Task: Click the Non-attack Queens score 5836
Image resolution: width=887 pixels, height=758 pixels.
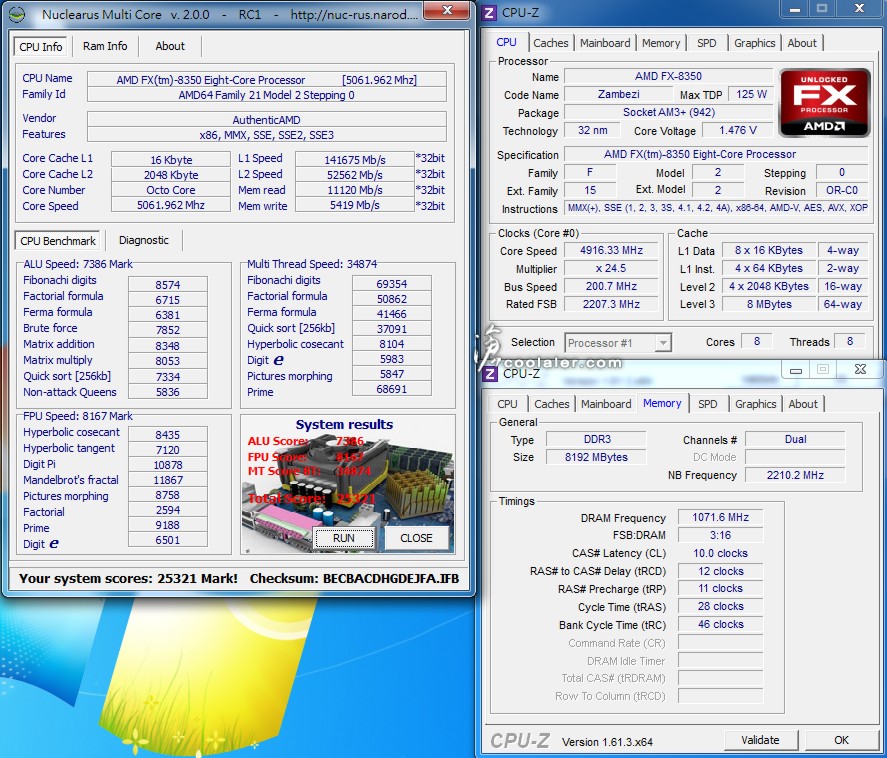Action: click(x=167, y=391)
